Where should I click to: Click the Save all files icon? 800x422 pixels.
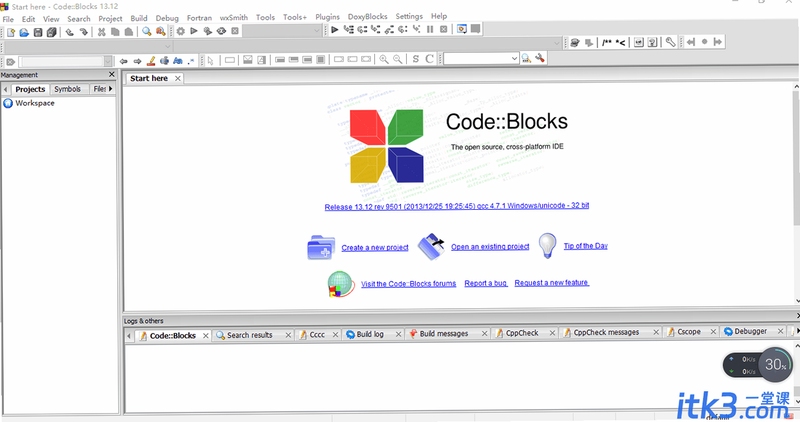pyautogui.click(x=52, y=32)
